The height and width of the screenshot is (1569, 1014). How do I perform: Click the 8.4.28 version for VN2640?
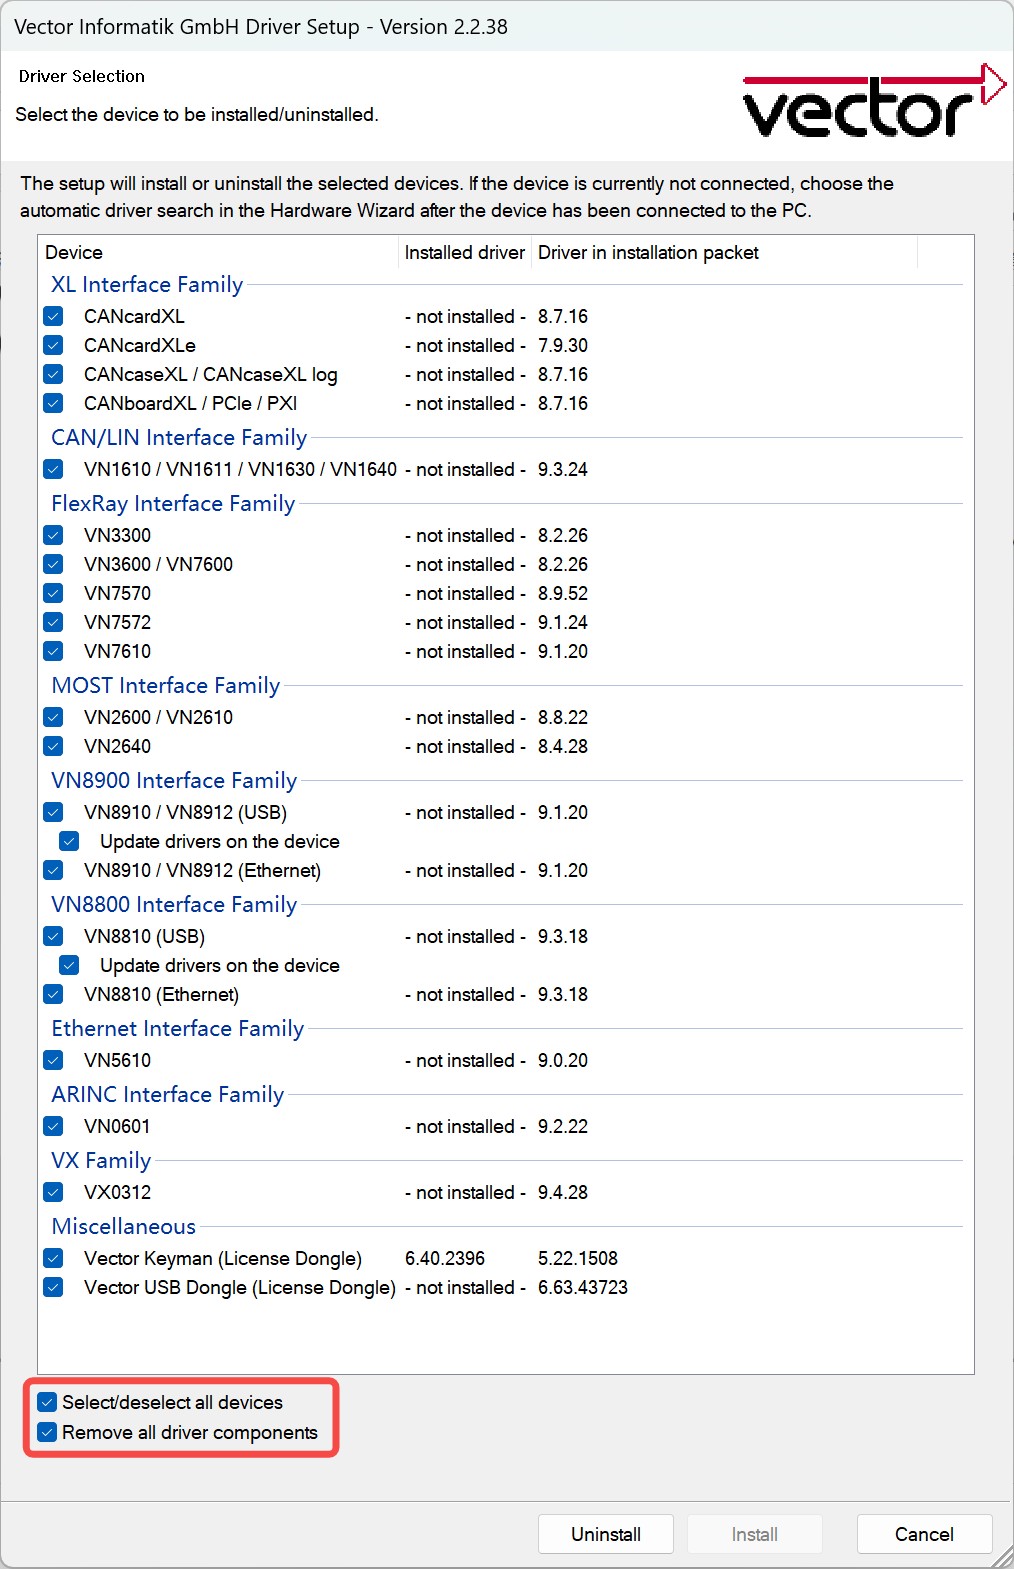point(563,746)
